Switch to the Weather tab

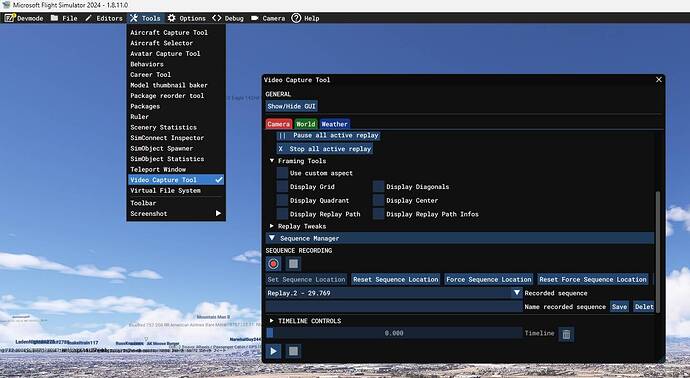[x=334, y=124]
